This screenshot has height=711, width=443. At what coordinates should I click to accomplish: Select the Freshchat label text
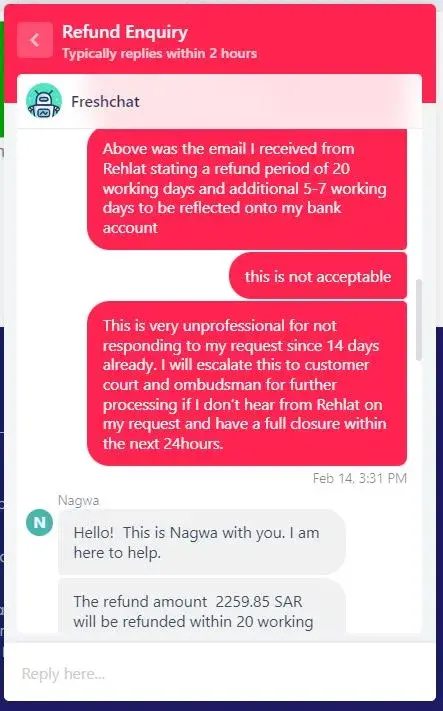[105, 102]
